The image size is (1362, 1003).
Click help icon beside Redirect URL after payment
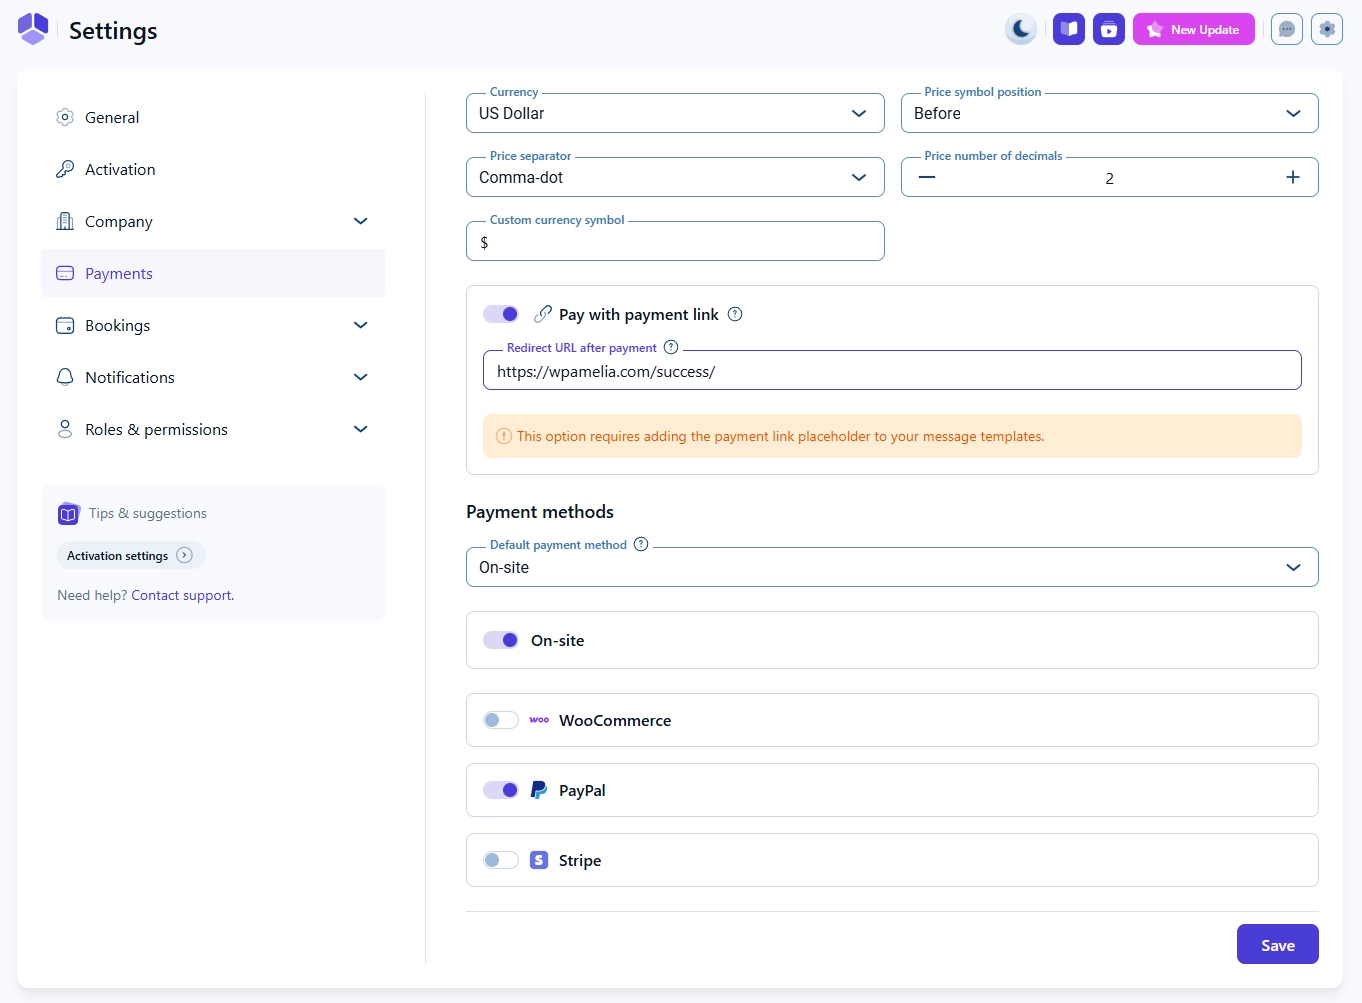(671, 347)
